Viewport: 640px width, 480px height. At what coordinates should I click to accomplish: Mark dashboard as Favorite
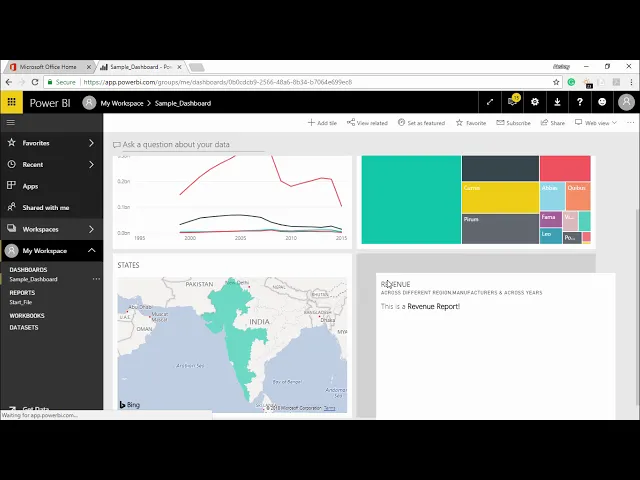coord(471,123)
